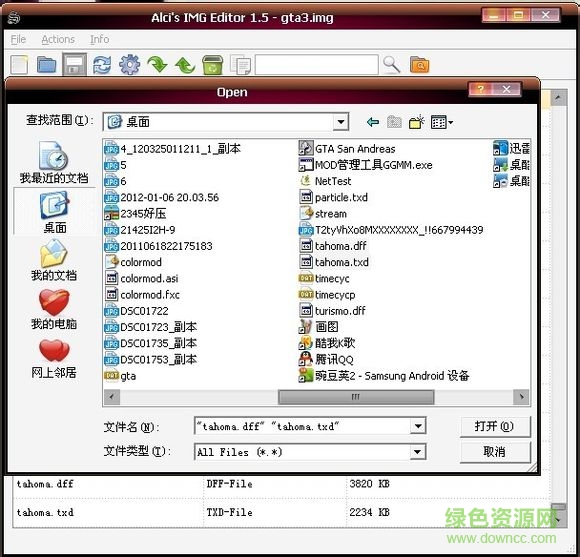Select 4_120325011211_1_副本 image
This screenshot has height=557, width=580.
tap(172, 149)
